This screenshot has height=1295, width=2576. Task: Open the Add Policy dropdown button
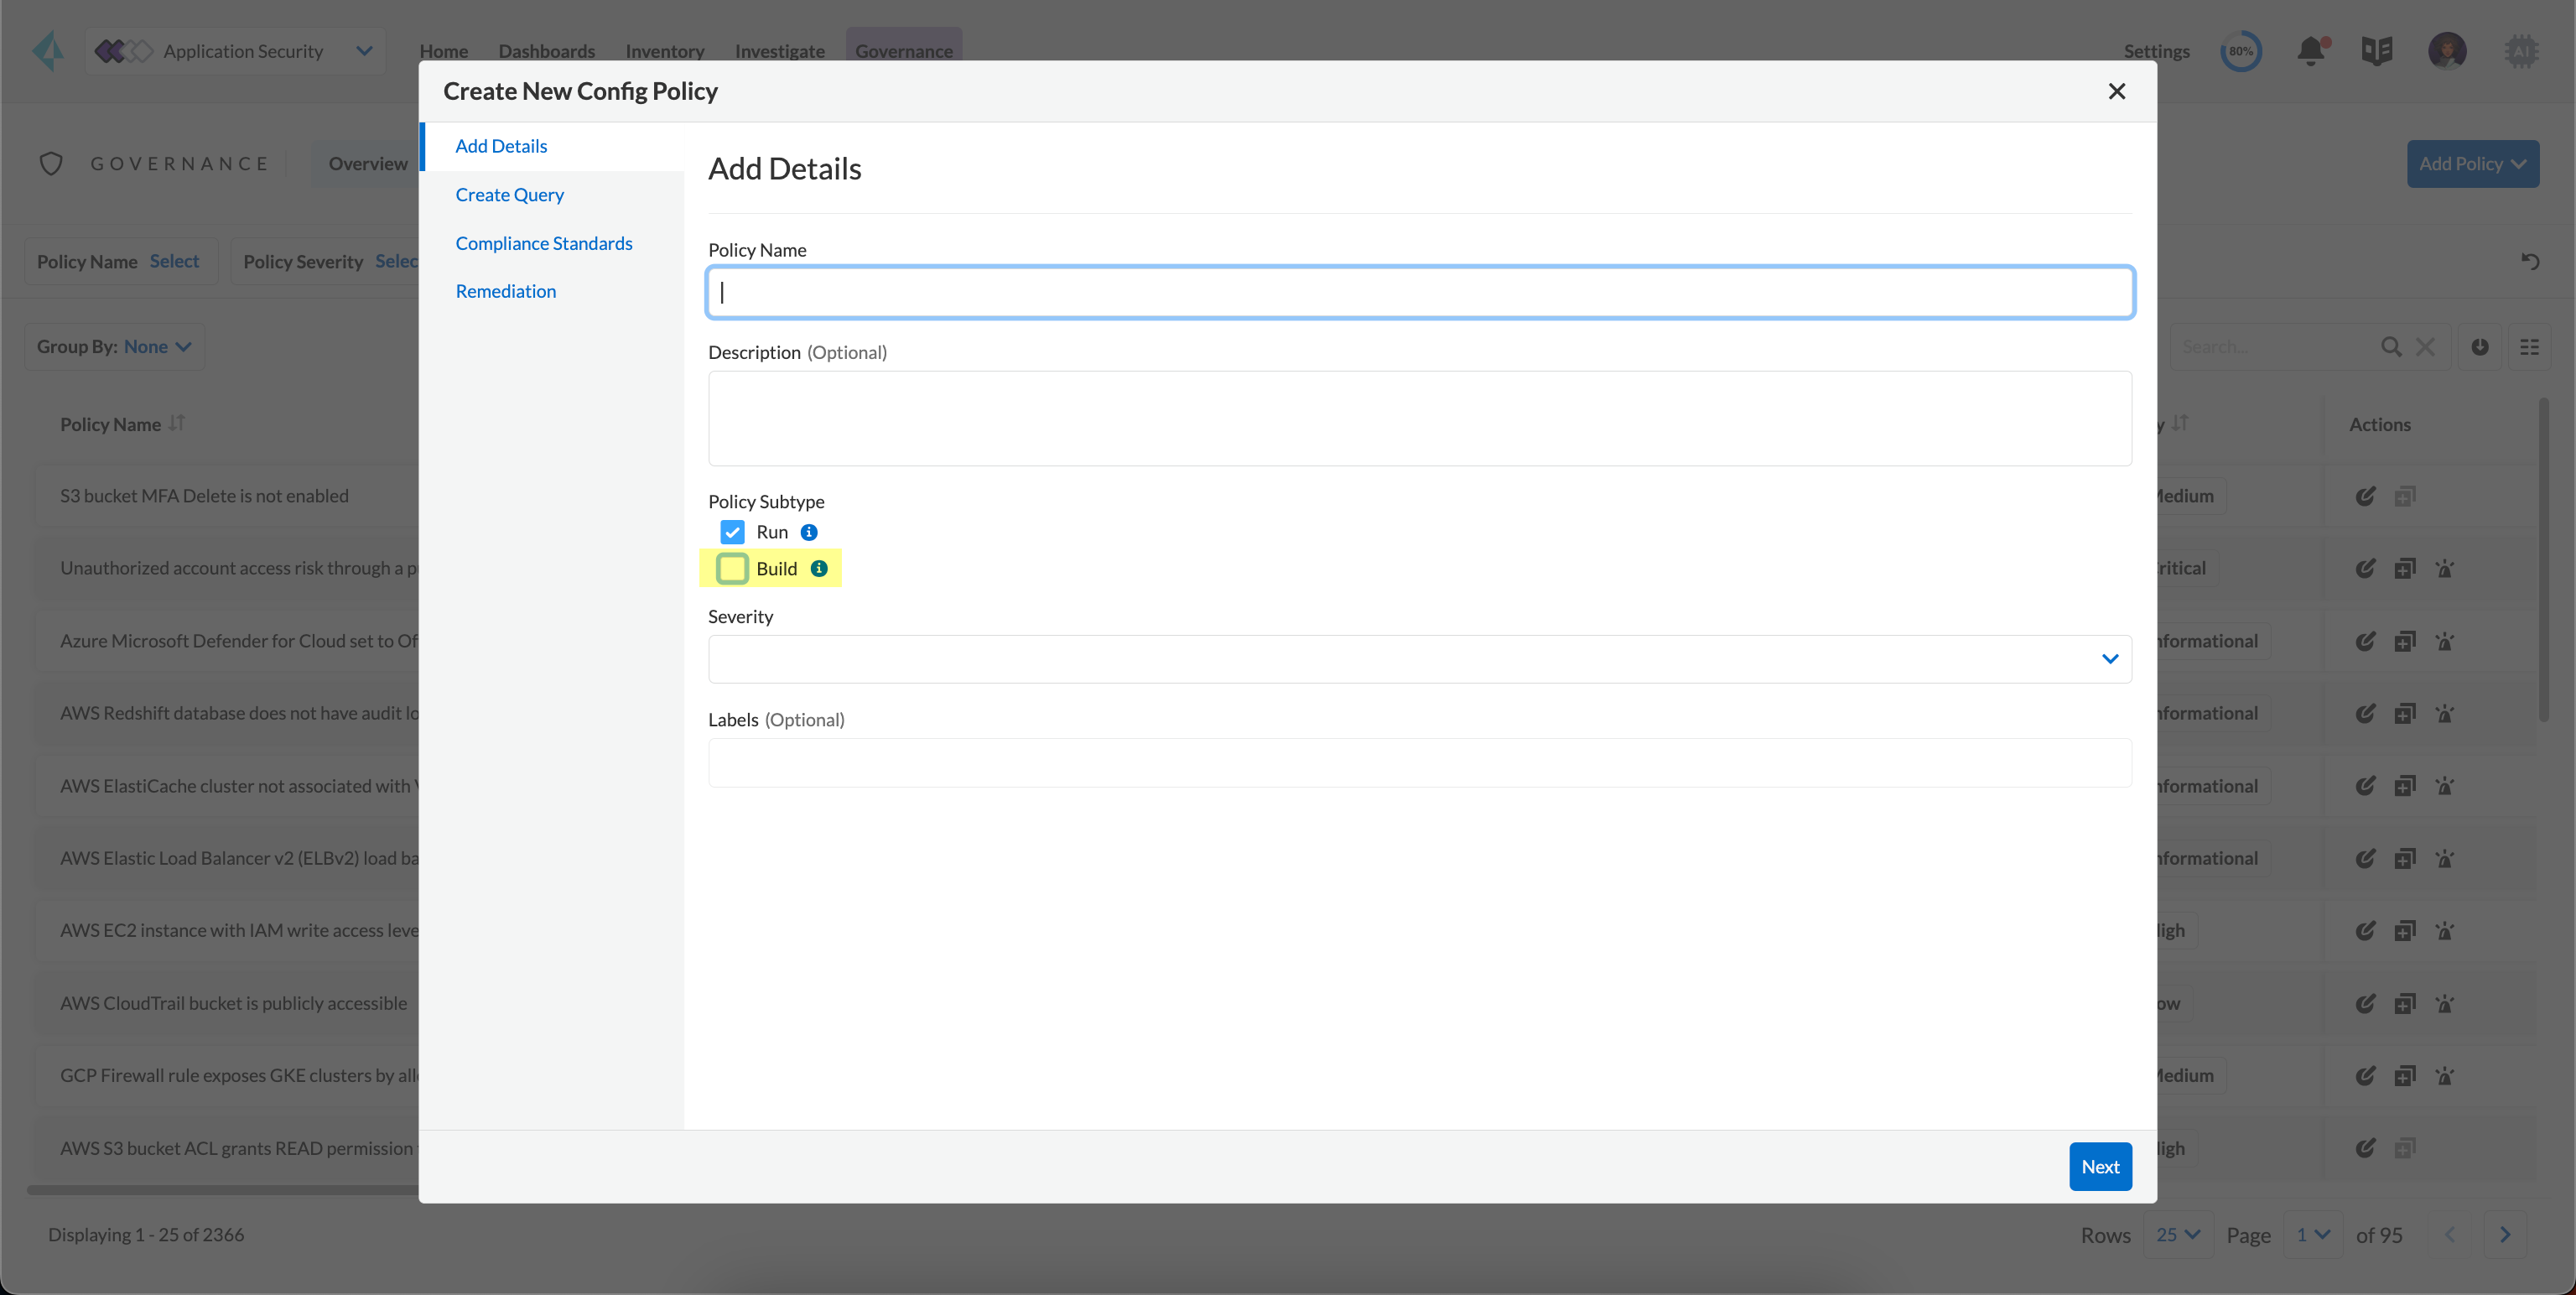click(2472, 164)
